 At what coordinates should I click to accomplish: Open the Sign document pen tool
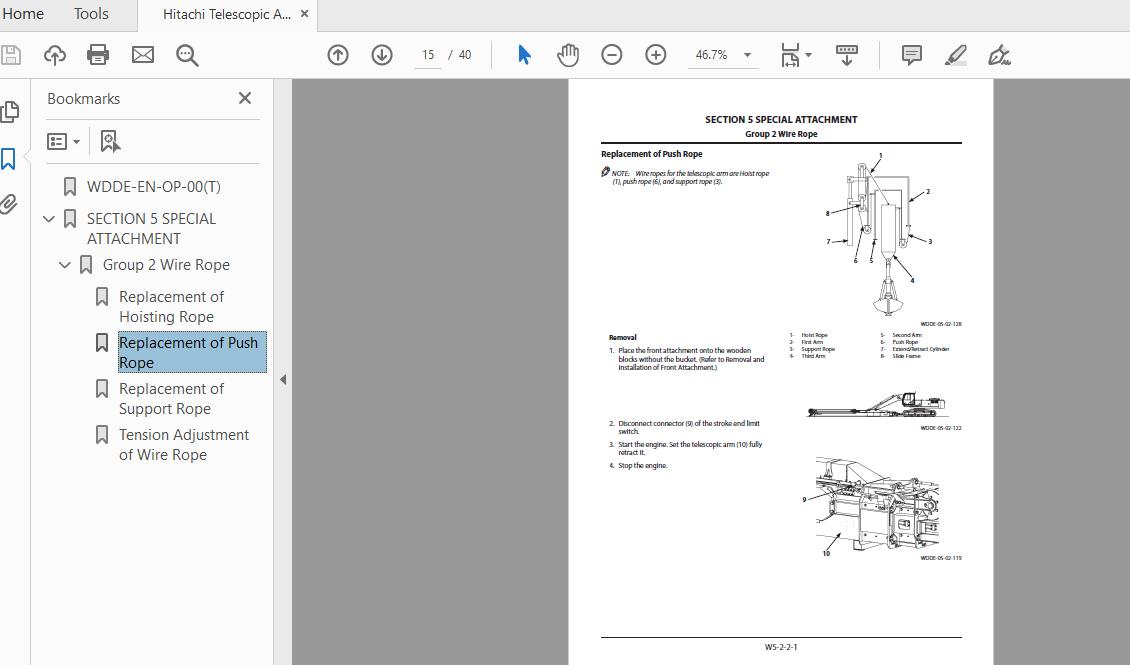1000,55
